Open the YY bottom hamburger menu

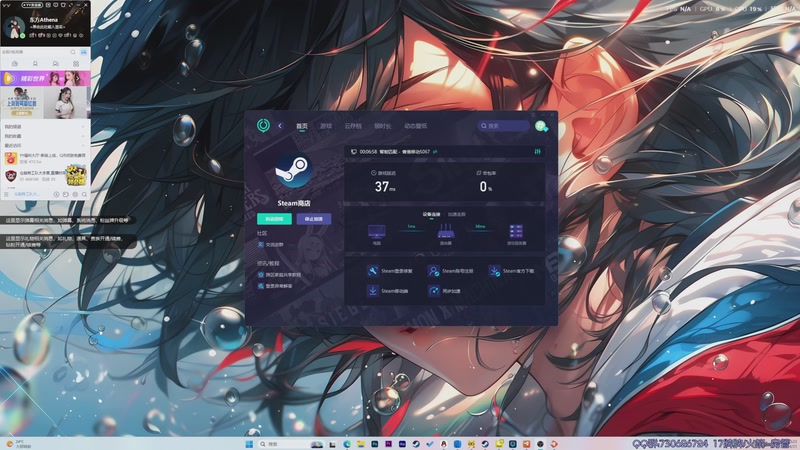coord(7,194)
